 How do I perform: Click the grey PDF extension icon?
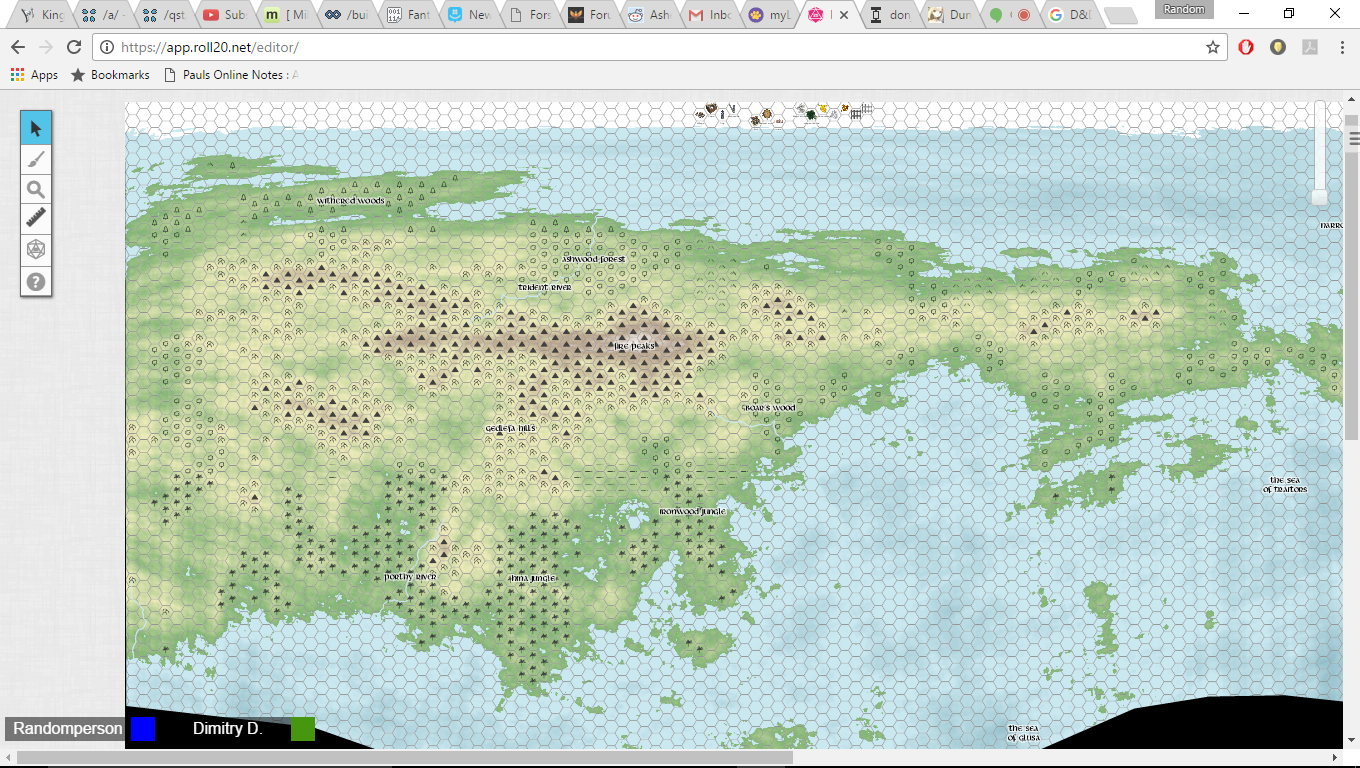(x=1309, y=47)
